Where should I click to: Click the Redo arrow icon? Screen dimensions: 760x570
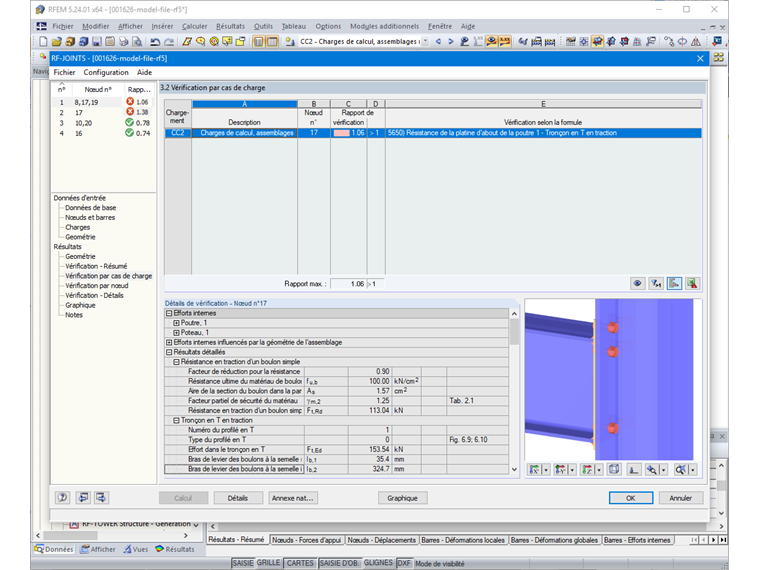point(169,42)
